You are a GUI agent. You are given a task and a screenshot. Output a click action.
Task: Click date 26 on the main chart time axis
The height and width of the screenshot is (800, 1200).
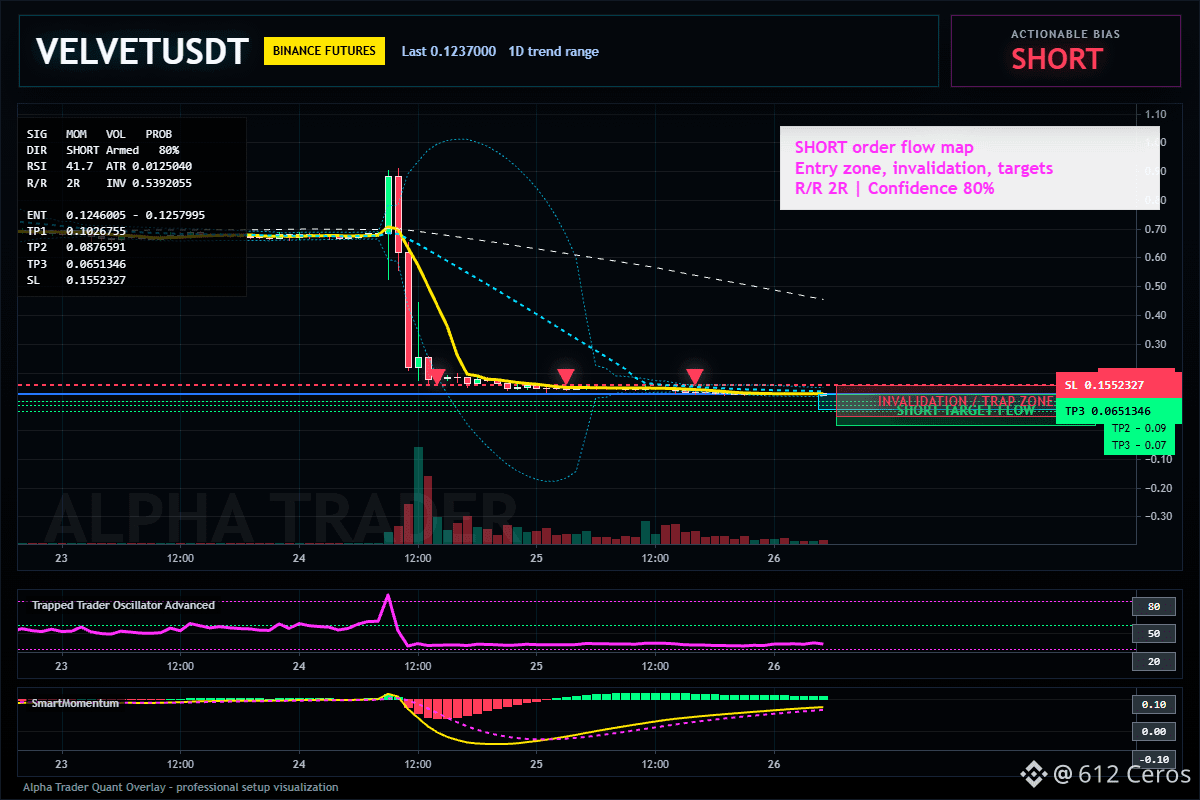pyautogui.click(x=773, y=557)
